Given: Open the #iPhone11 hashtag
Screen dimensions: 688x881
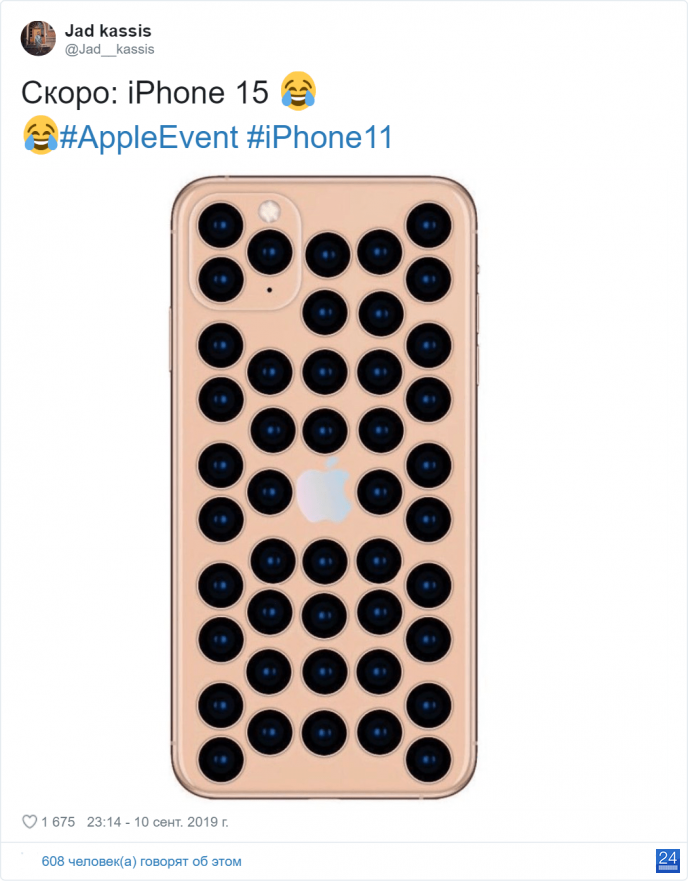Looking at the screenshot, I should [319, 137].
